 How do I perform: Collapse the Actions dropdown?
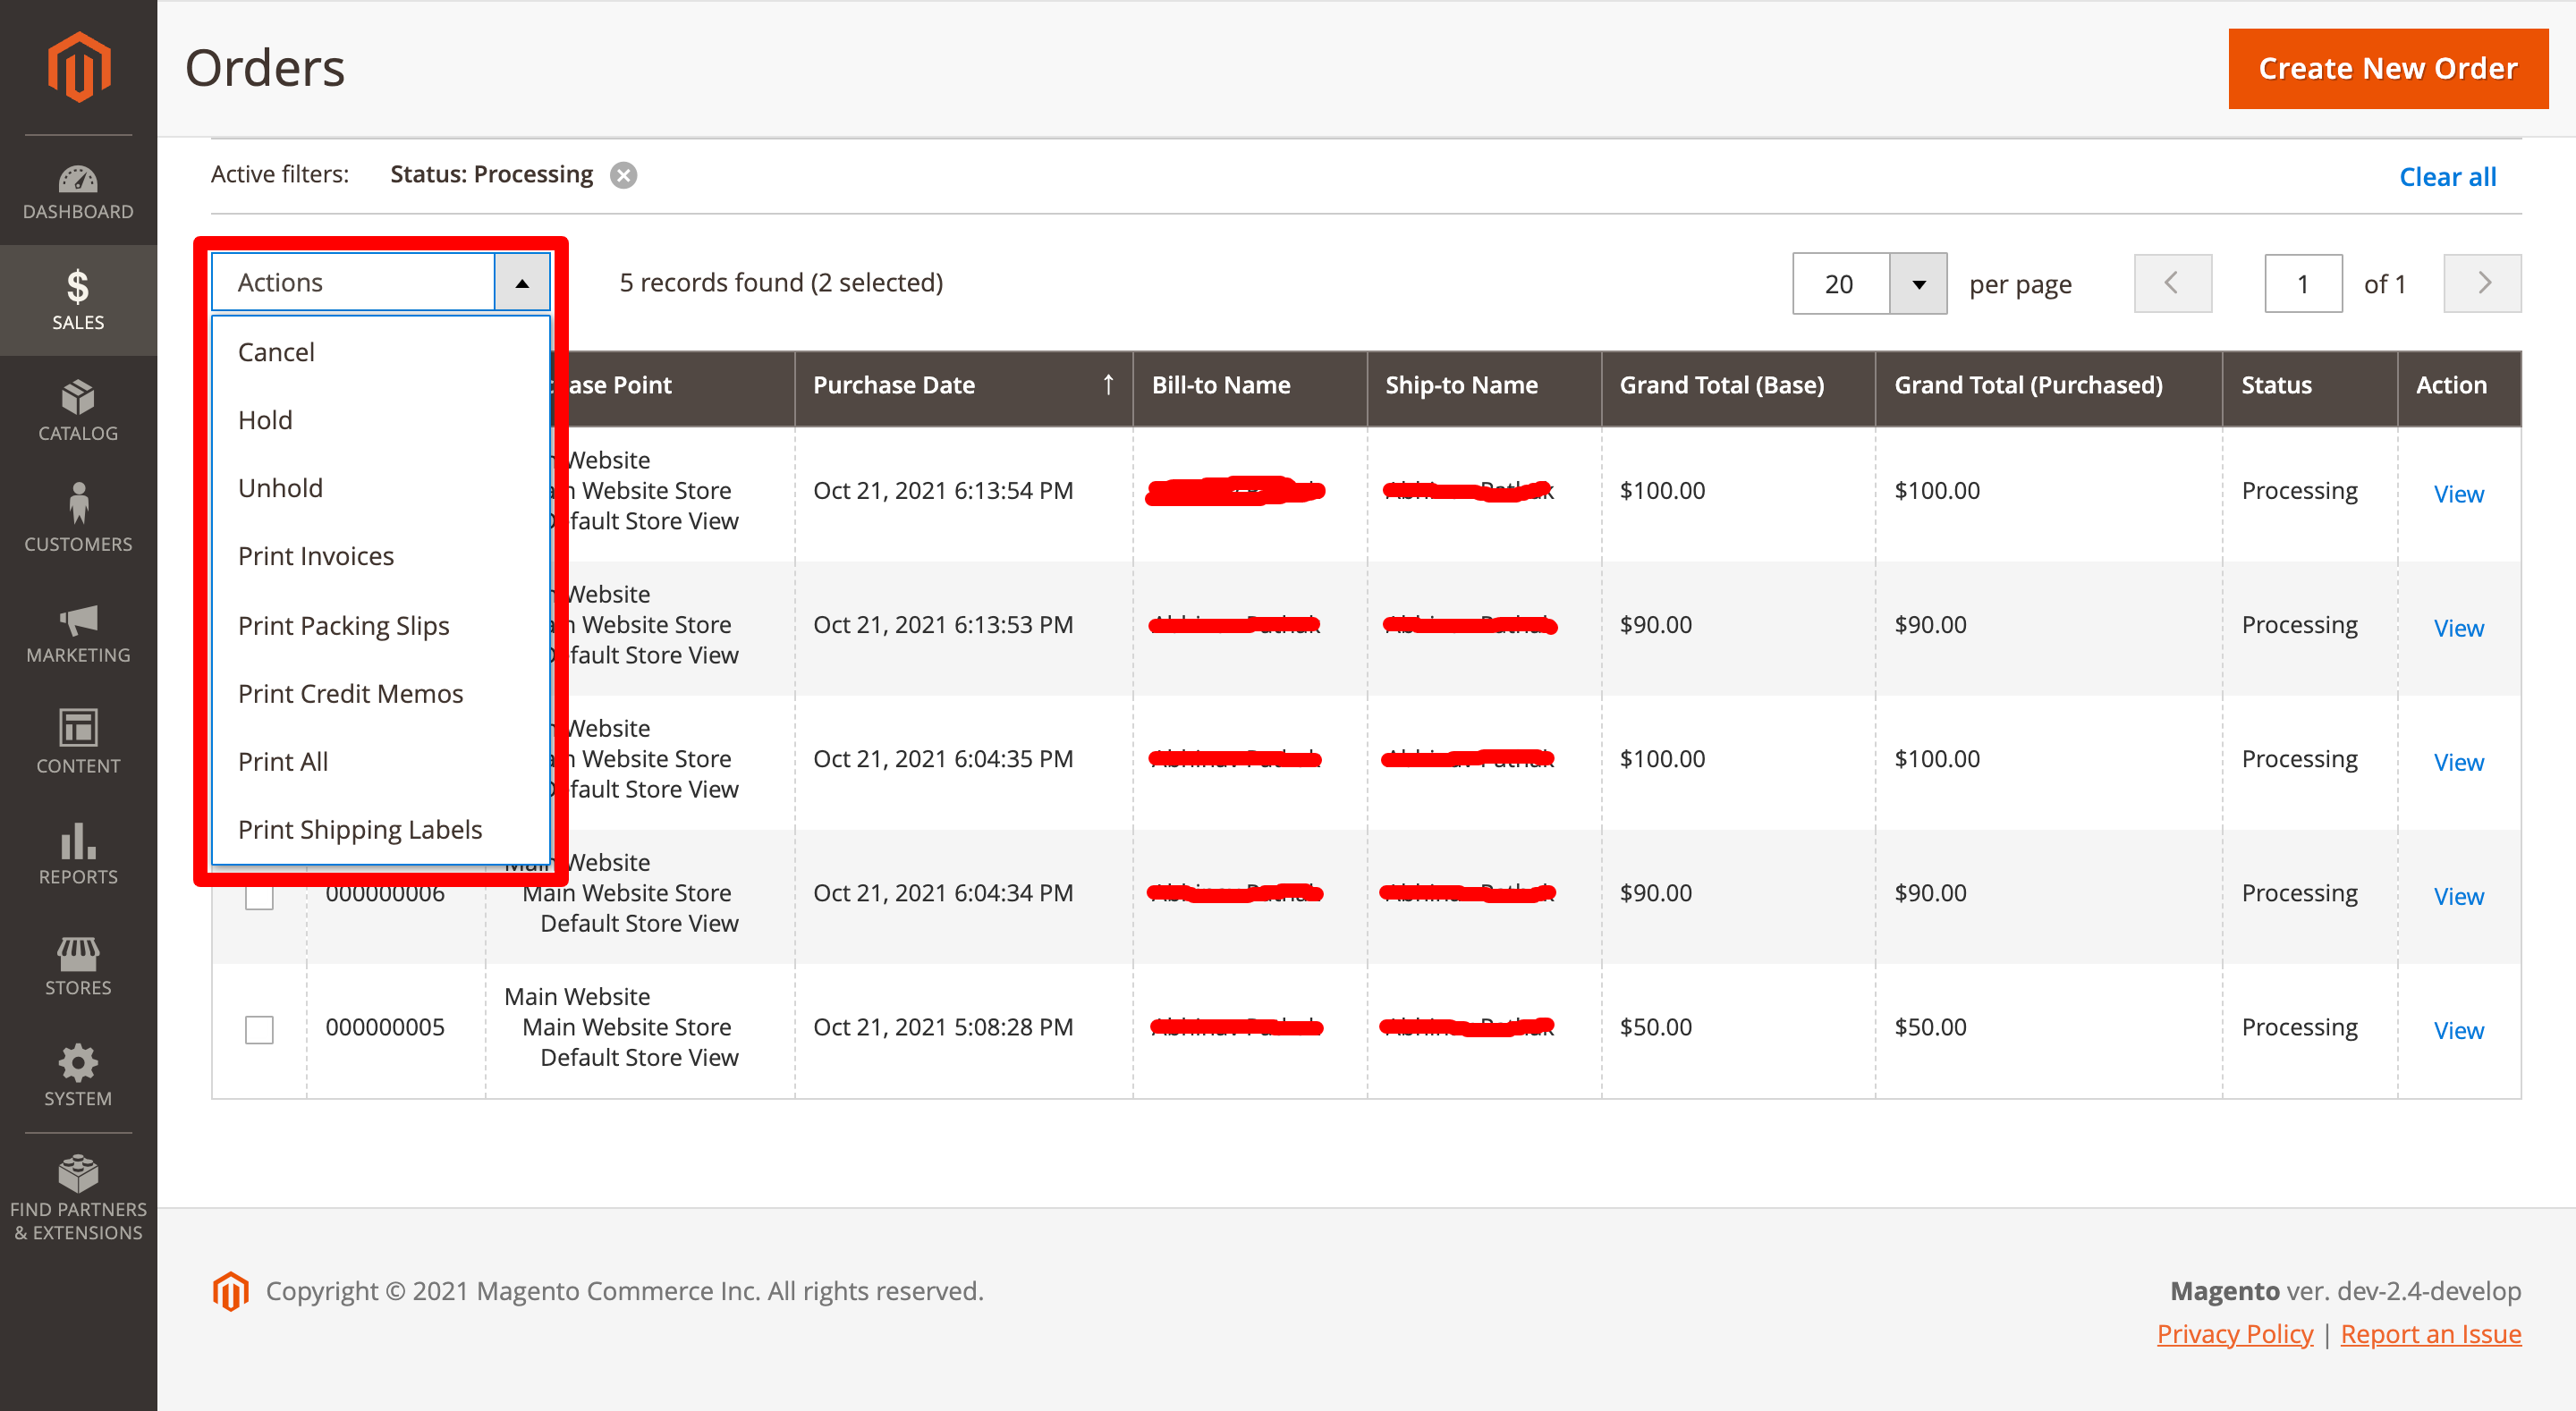point(521,281)
